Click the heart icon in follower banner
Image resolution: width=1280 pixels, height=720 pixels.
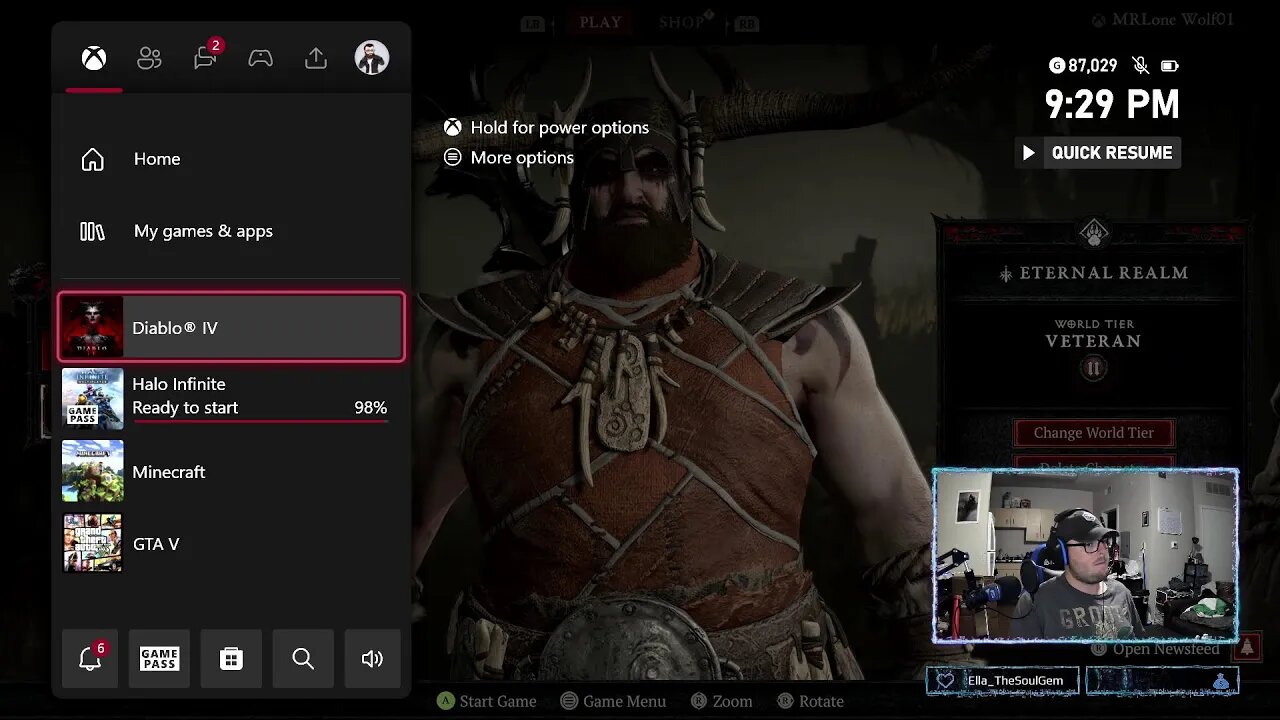[945, 681]
